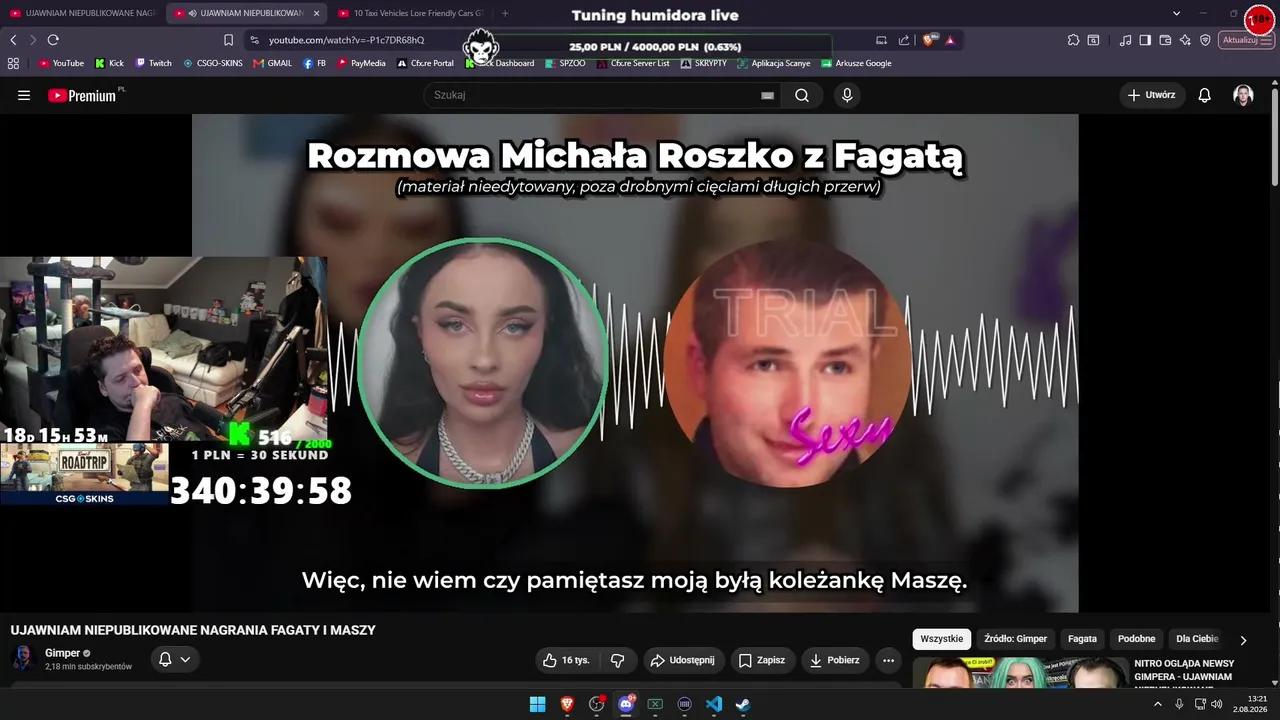The height and width of the screenshot is (720, 1280).
Task: Open YouTube notifications bell in header
Action: point(1205,95)
